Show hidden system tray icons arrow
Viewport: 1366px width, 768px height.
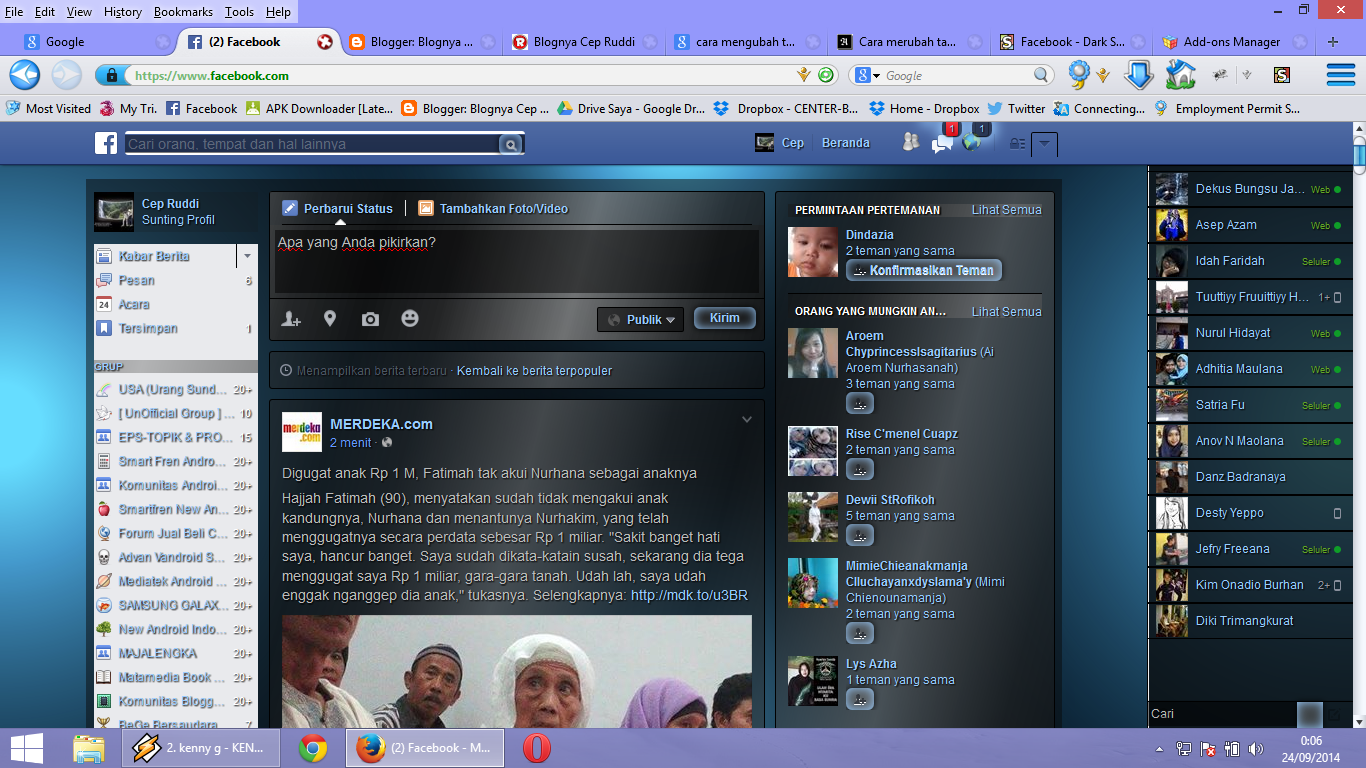point(1158,748)
